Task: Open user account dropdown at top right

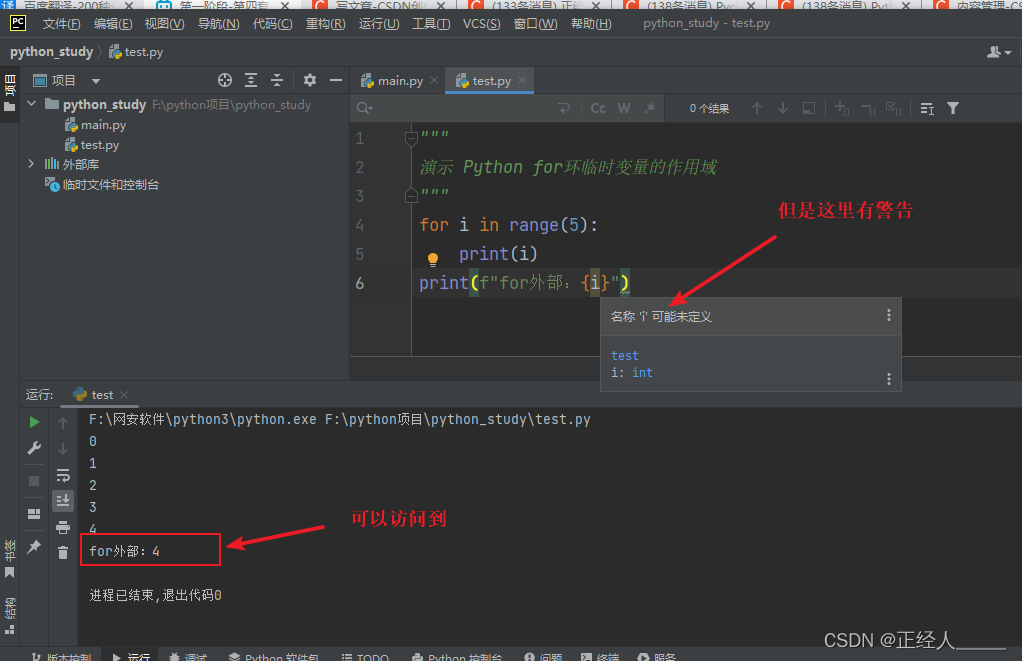Action: tap(999, 52)
